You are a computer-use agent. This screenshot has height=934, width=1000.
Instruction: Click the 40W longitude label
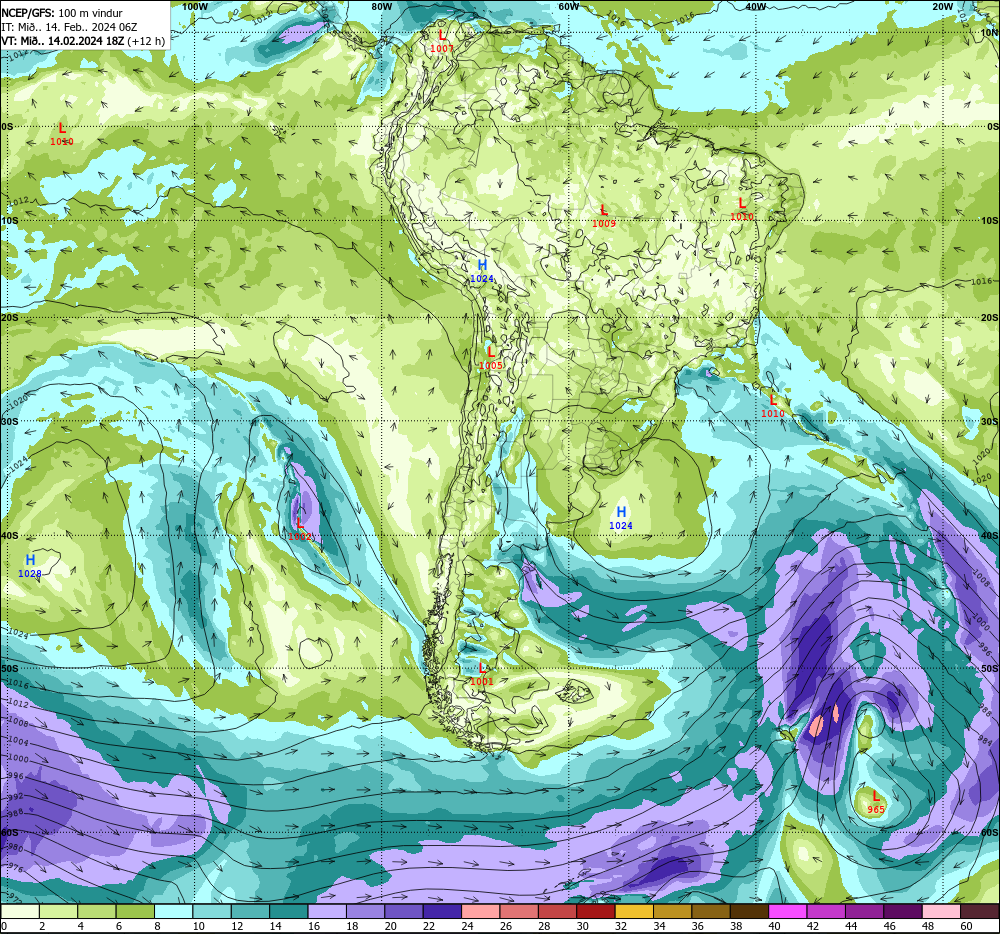click(x=755, y=6)
